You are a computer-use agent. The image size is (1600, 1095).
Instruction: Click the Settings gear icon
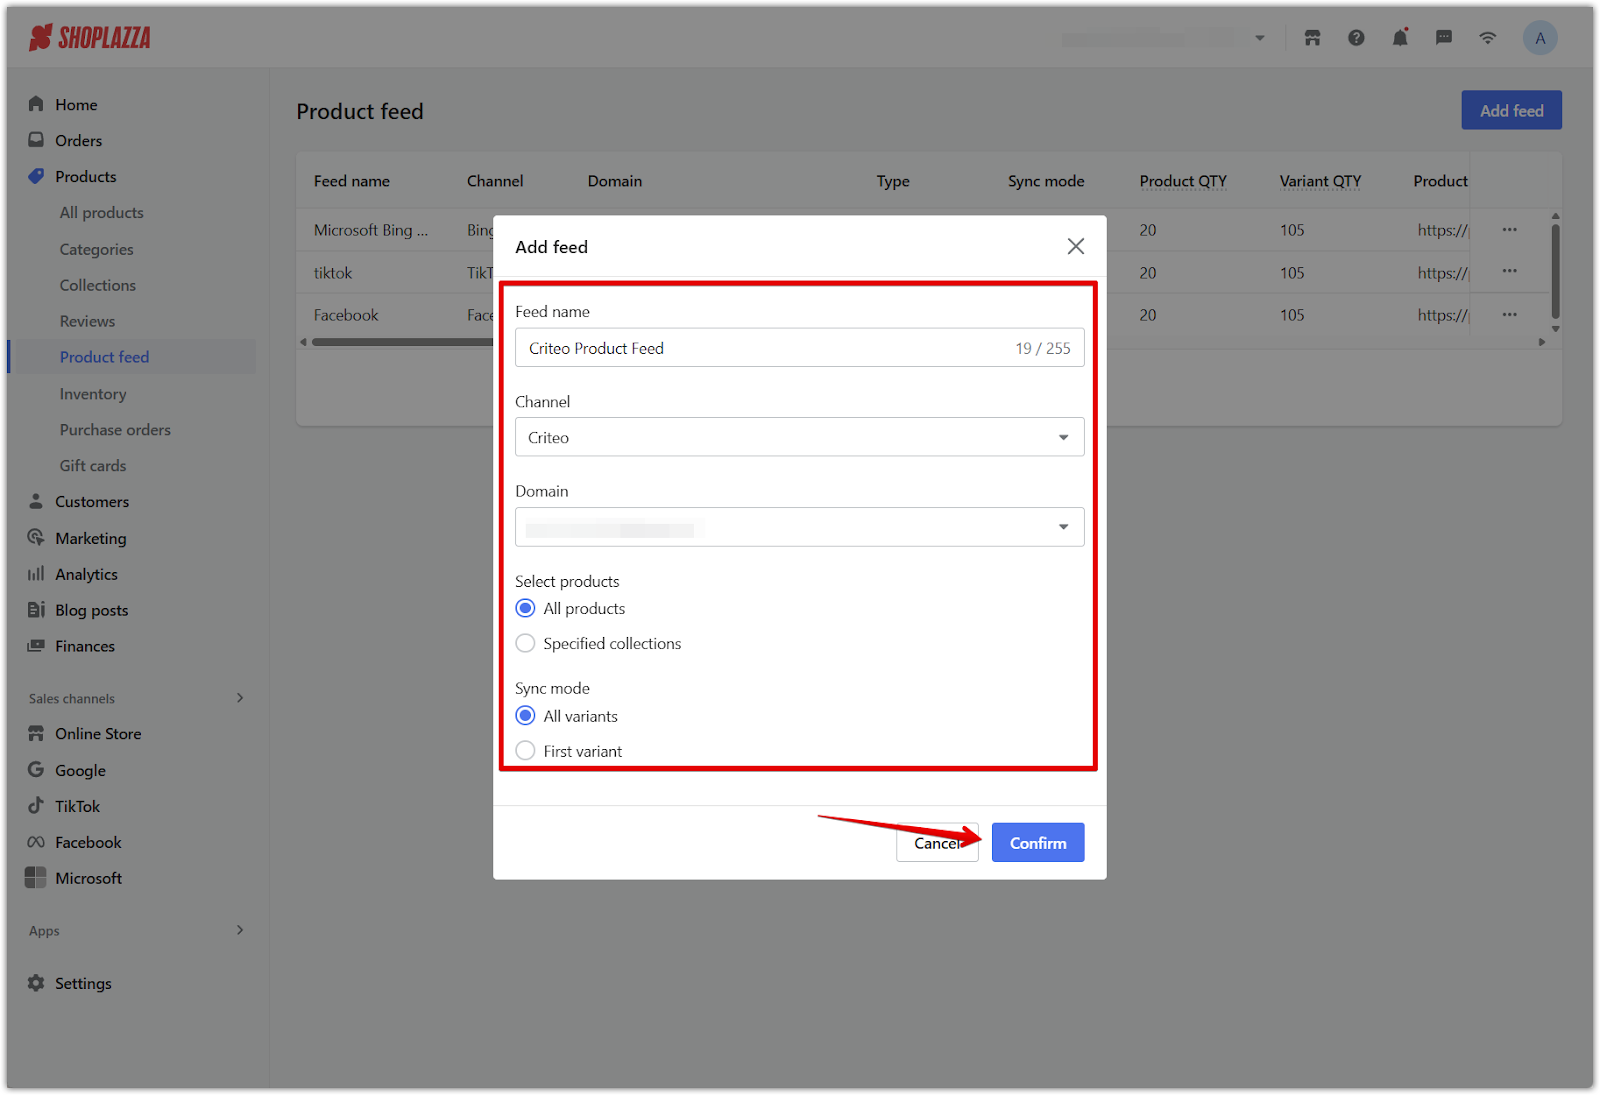pyautogui.click(x=36, y=983)
